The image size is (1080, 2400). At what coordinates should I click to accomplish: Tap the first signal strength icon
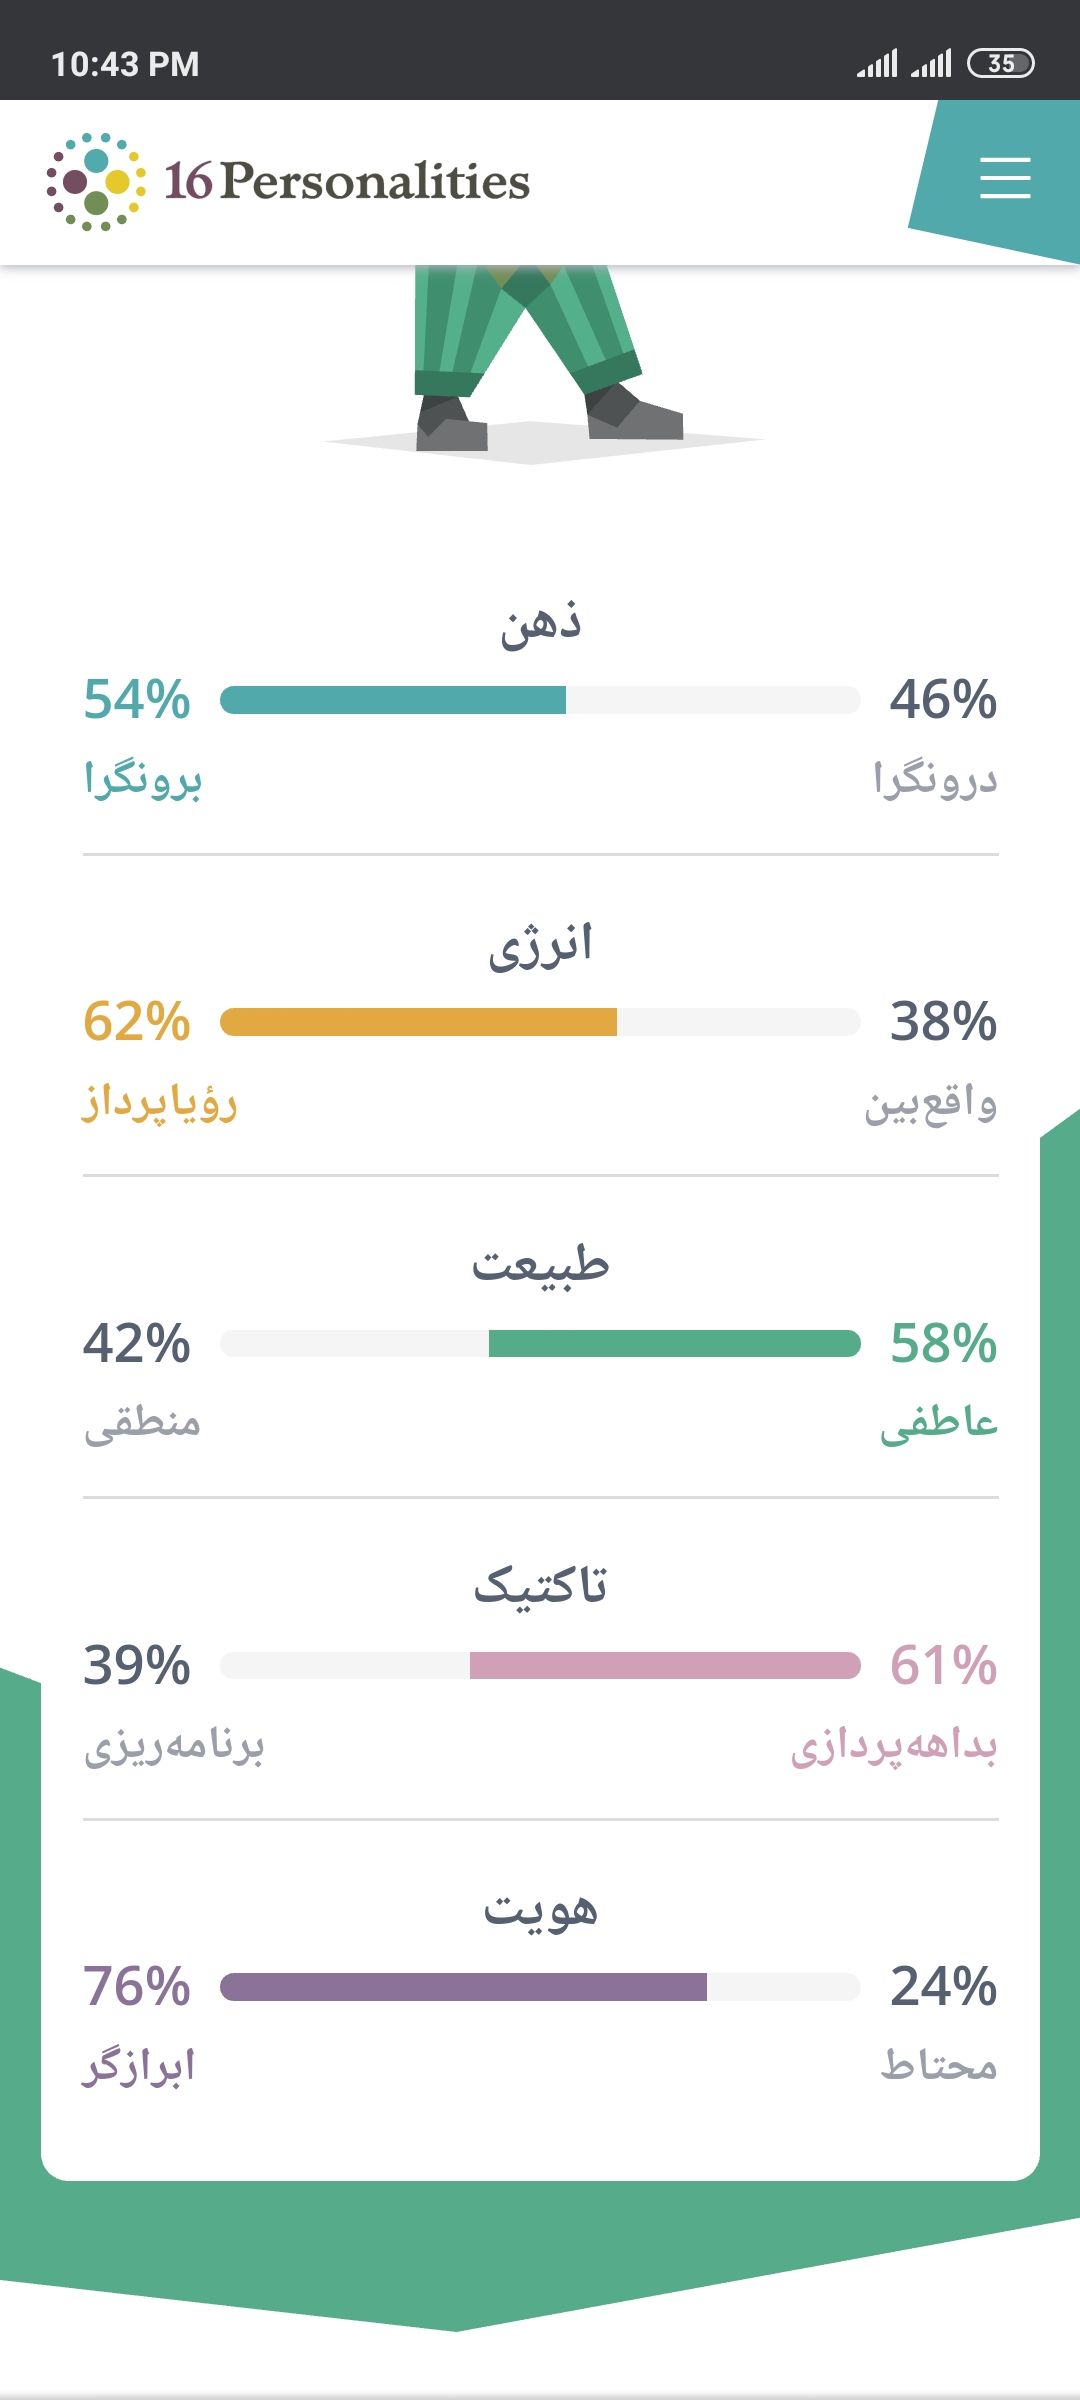(x=877, y=64)
